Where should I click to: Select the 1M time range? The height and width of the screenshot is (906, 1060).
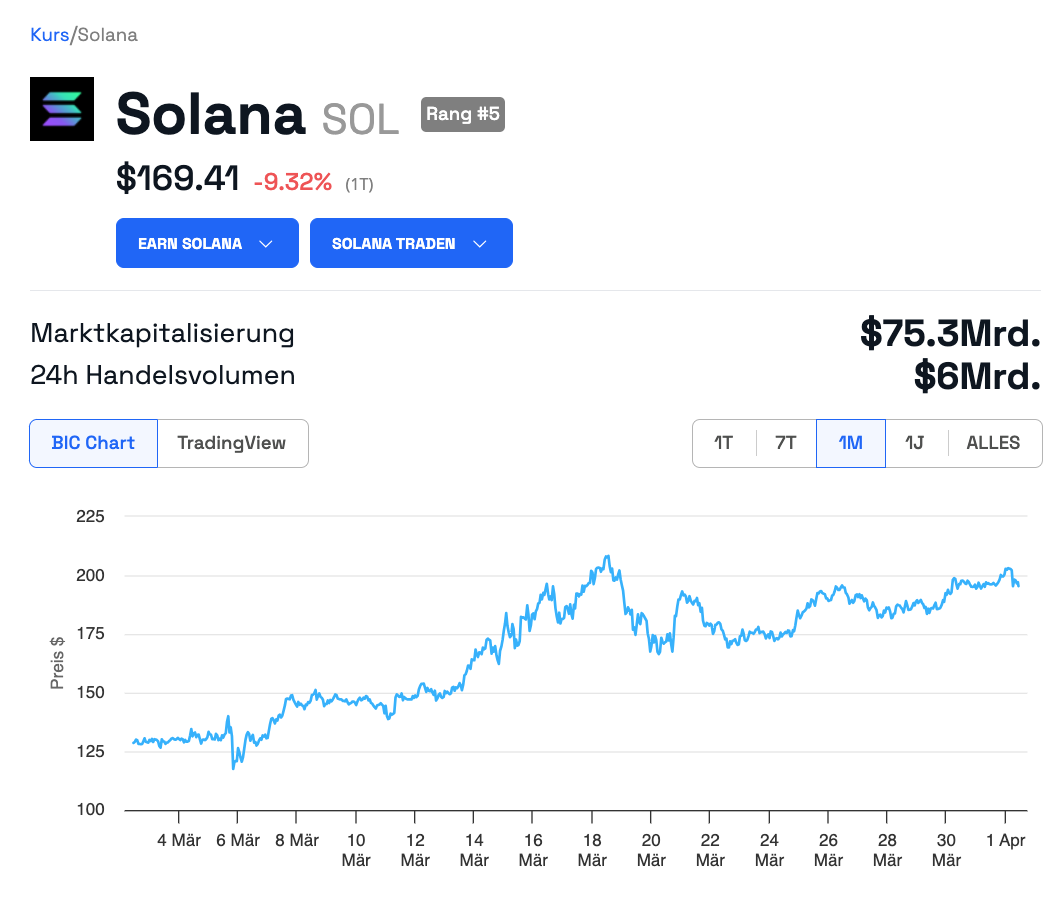pyautogui.click(x=850, y=443)
